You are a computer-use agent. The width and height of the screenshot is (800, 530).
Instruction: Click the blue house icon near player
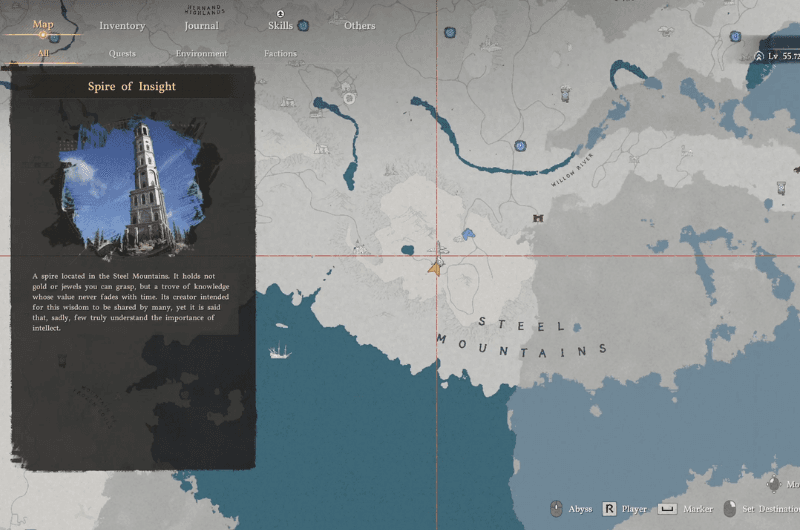(x=468, y=234)
